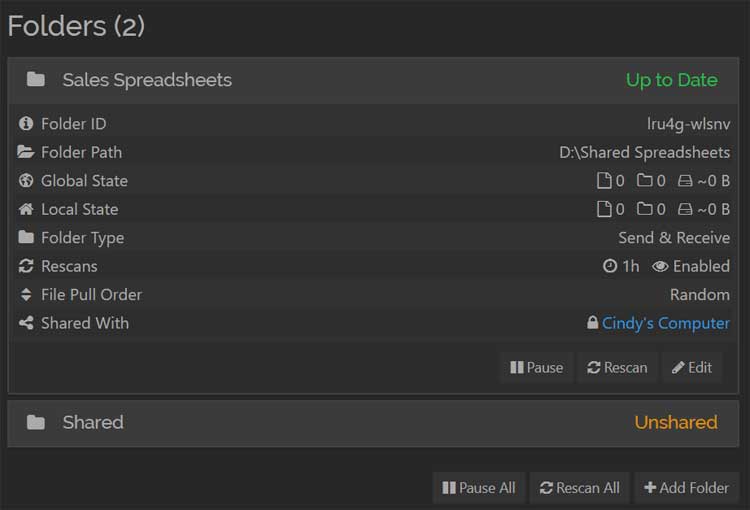This screenshot has height=510, width=750.
Task: Click the Local State ~0 B size value
Action: point(714,209)
